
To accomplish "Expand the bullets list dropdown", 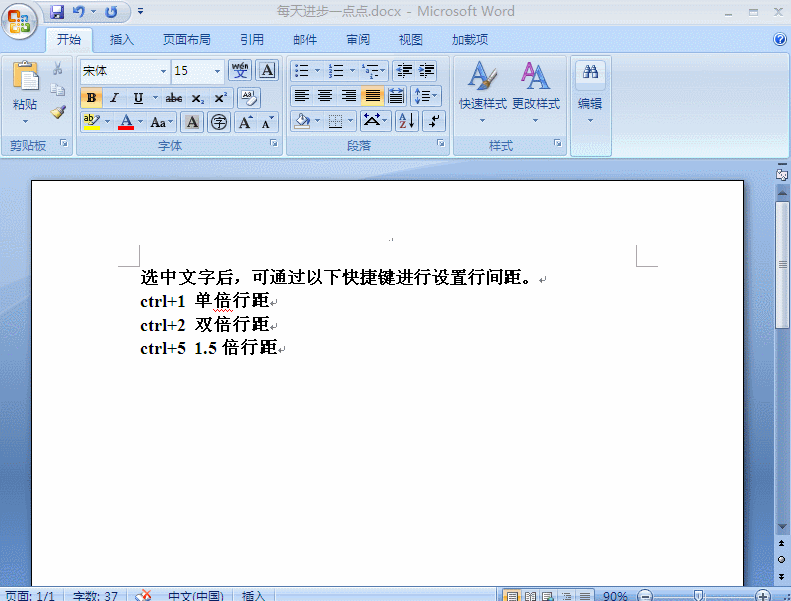I will pos(317,71).
